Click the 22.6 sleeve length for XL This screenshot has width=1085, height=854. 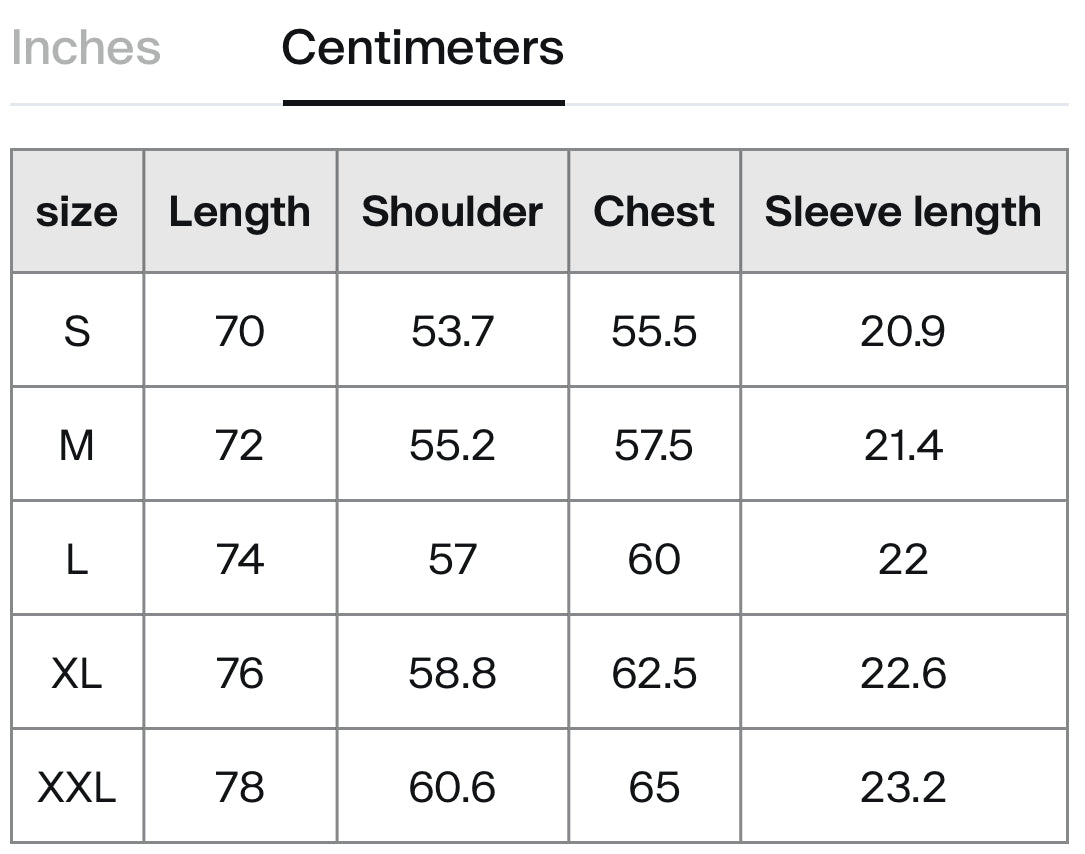click(x=903, y=673)
